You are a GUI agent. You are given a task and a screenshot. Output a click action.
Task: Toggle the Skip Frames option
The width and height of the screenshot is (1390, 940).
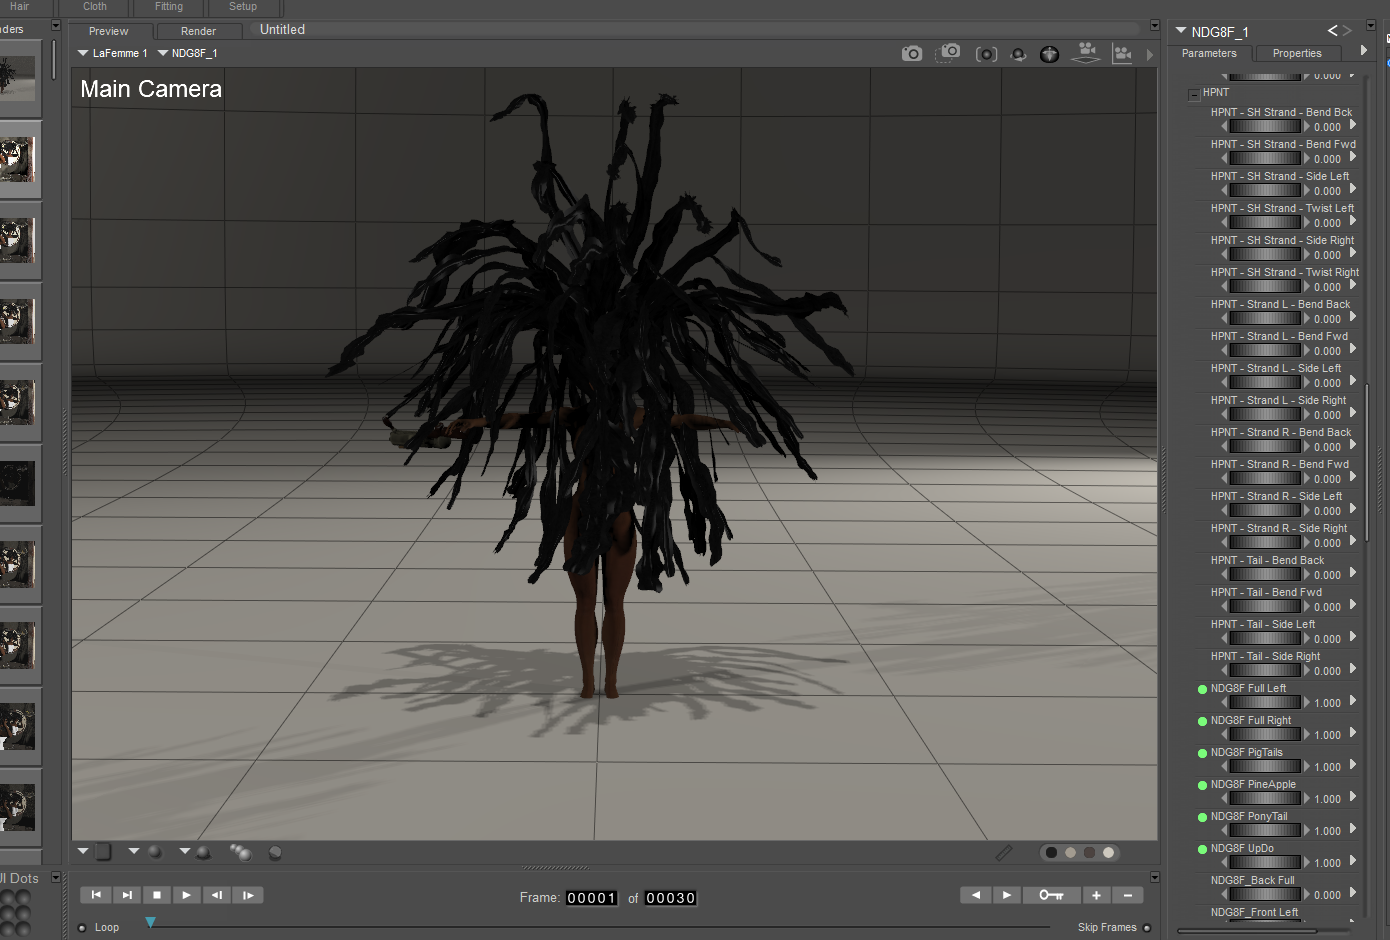[x=1147, y=928]
